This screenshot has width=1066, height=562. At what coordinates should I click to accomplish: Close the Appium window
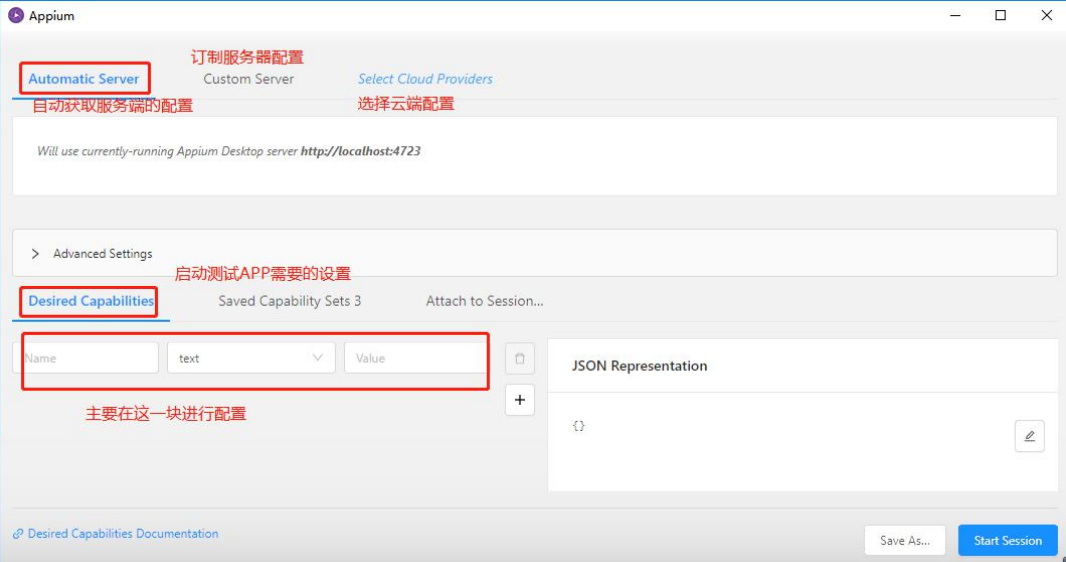click(x=1046, y=16)
